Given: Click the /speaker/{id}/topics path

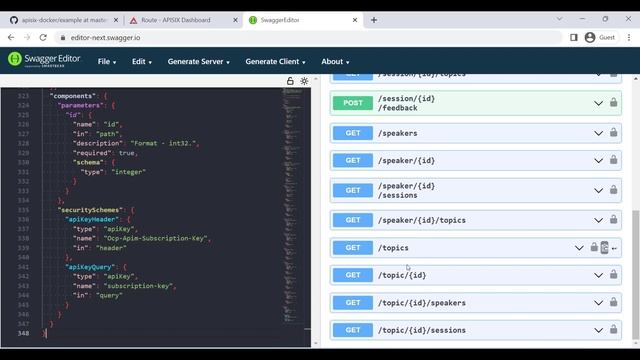Looking at the screenshot, I should click(422, 220).
